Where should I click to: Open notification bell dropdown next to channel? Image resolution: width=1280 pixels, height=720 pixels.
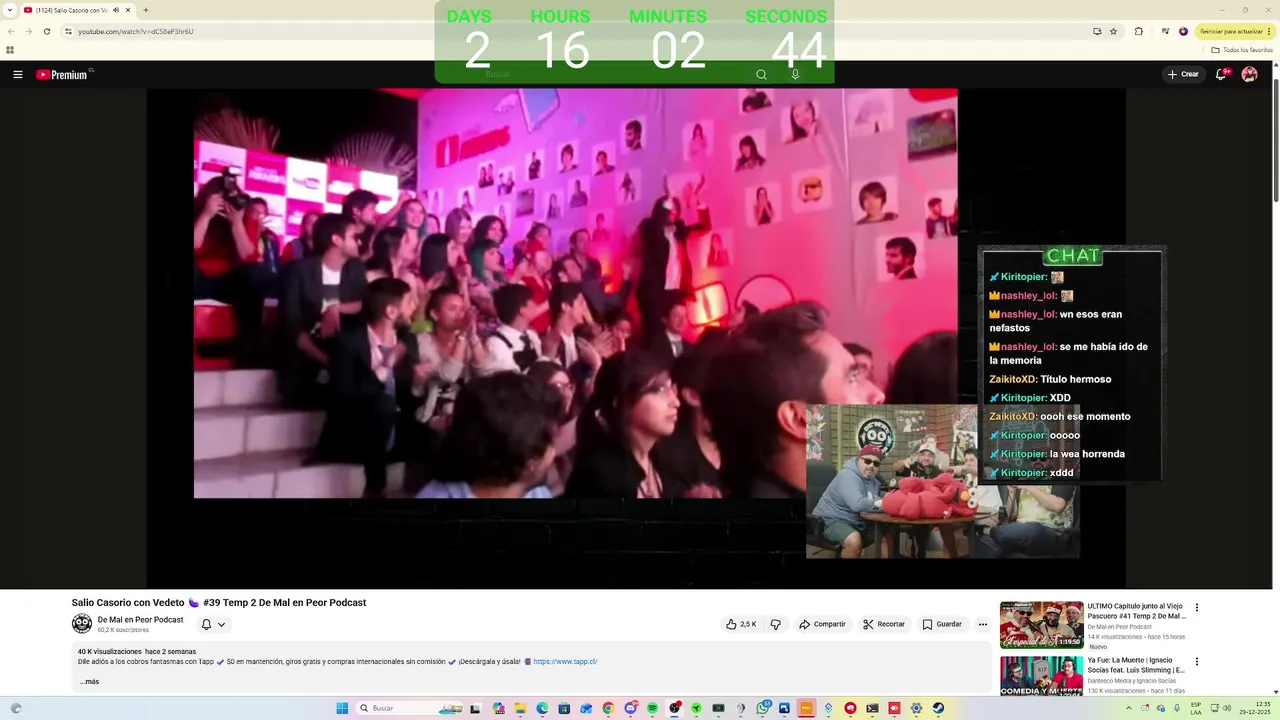point(213,624)
